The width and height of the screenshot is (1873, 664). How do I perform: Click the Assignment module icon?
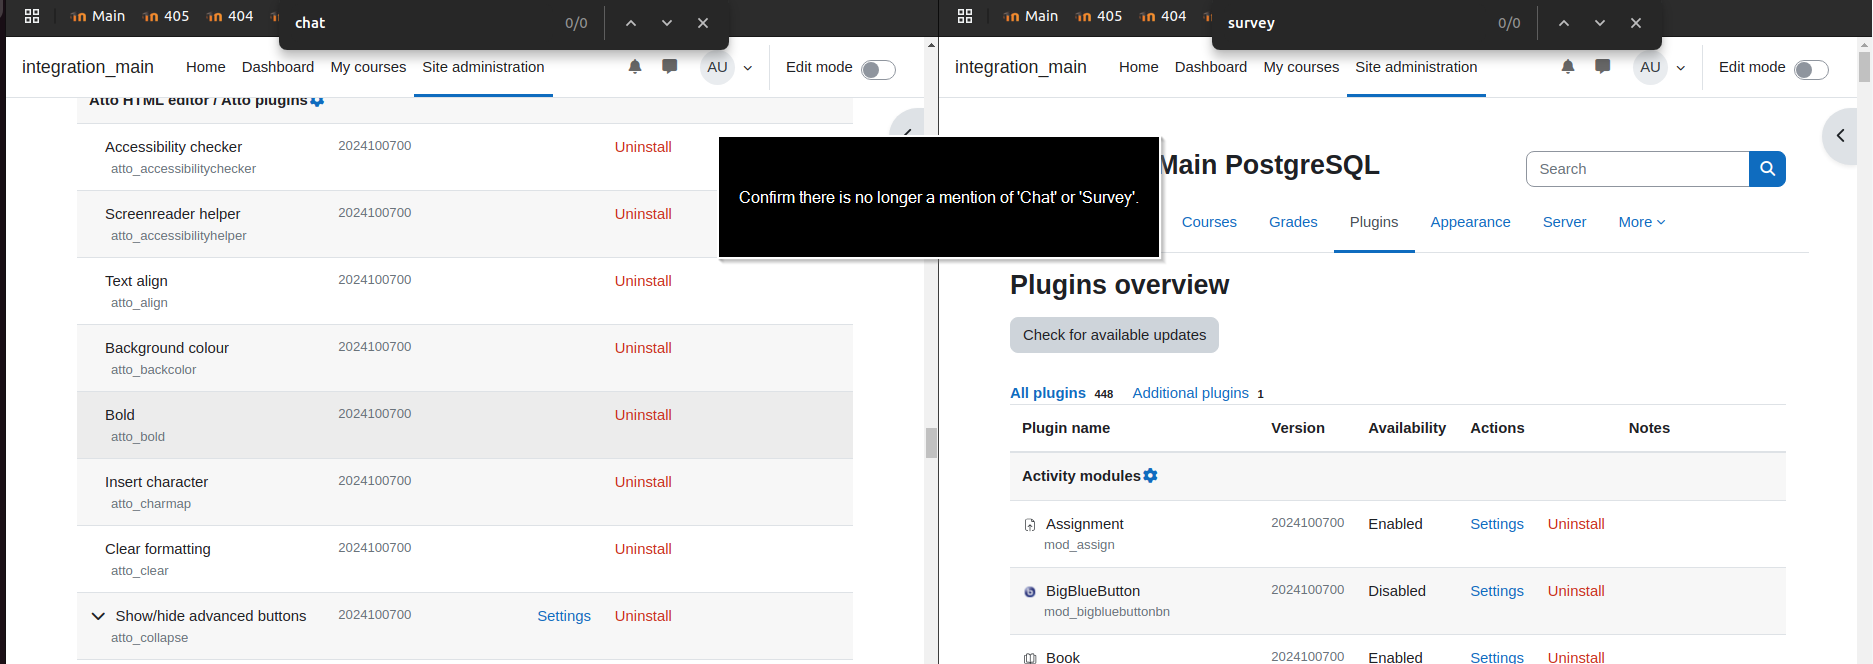click(1030, 525)
